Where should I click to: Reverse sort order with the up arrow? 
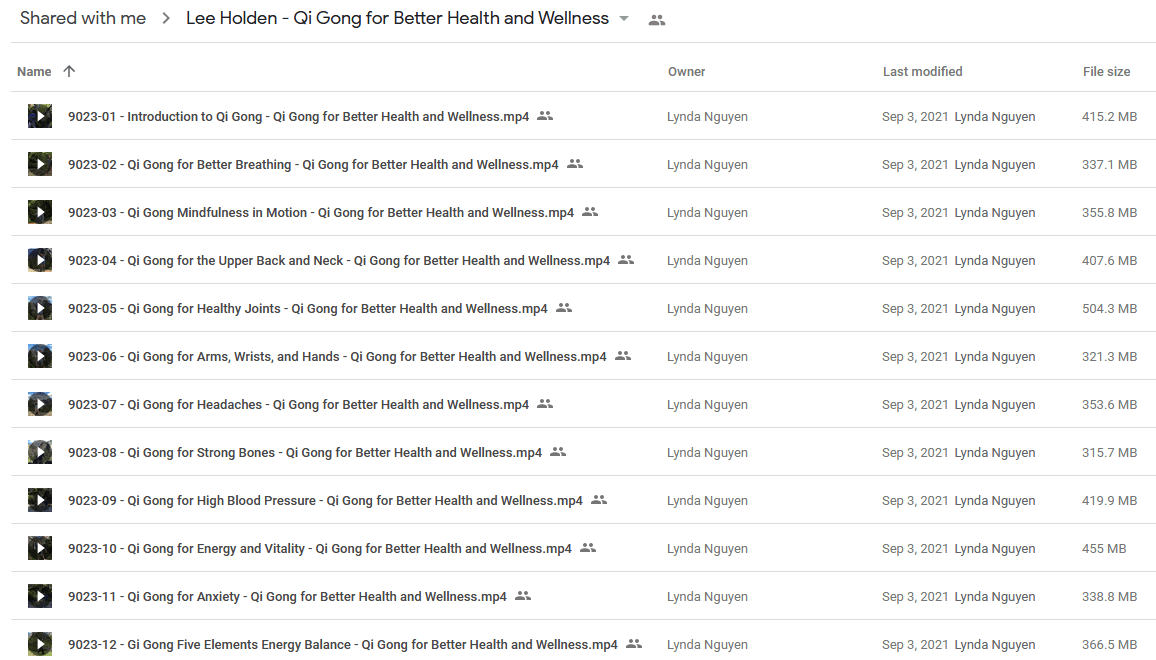click(x=69, y=71)
